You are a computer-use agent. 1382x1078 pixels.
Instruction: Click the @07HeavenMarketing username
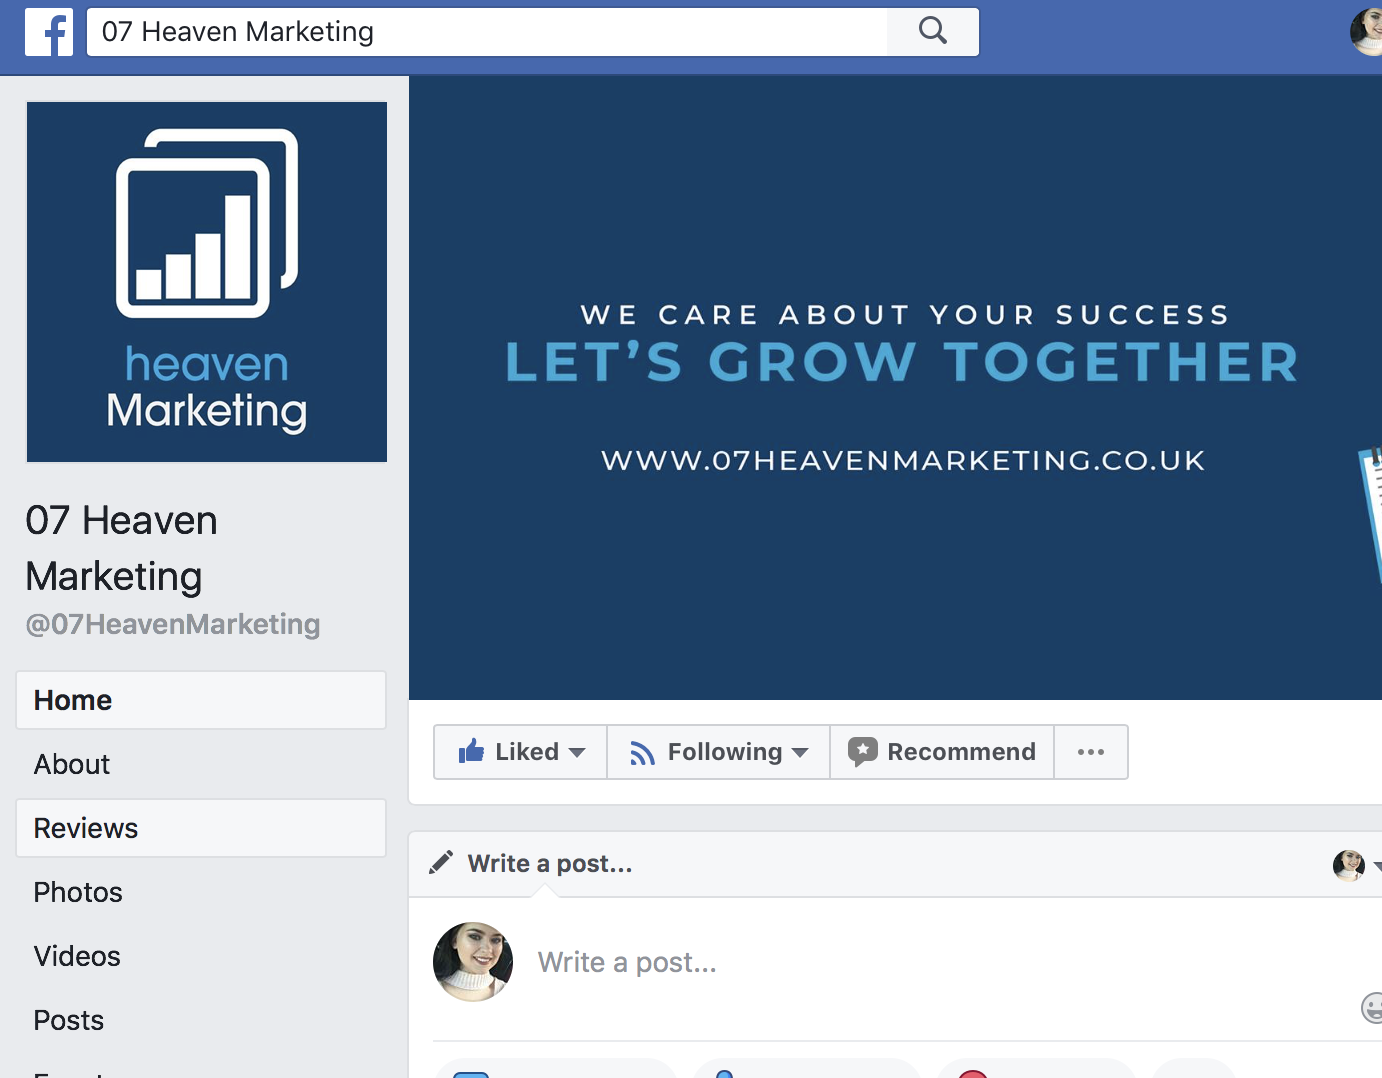173,625
